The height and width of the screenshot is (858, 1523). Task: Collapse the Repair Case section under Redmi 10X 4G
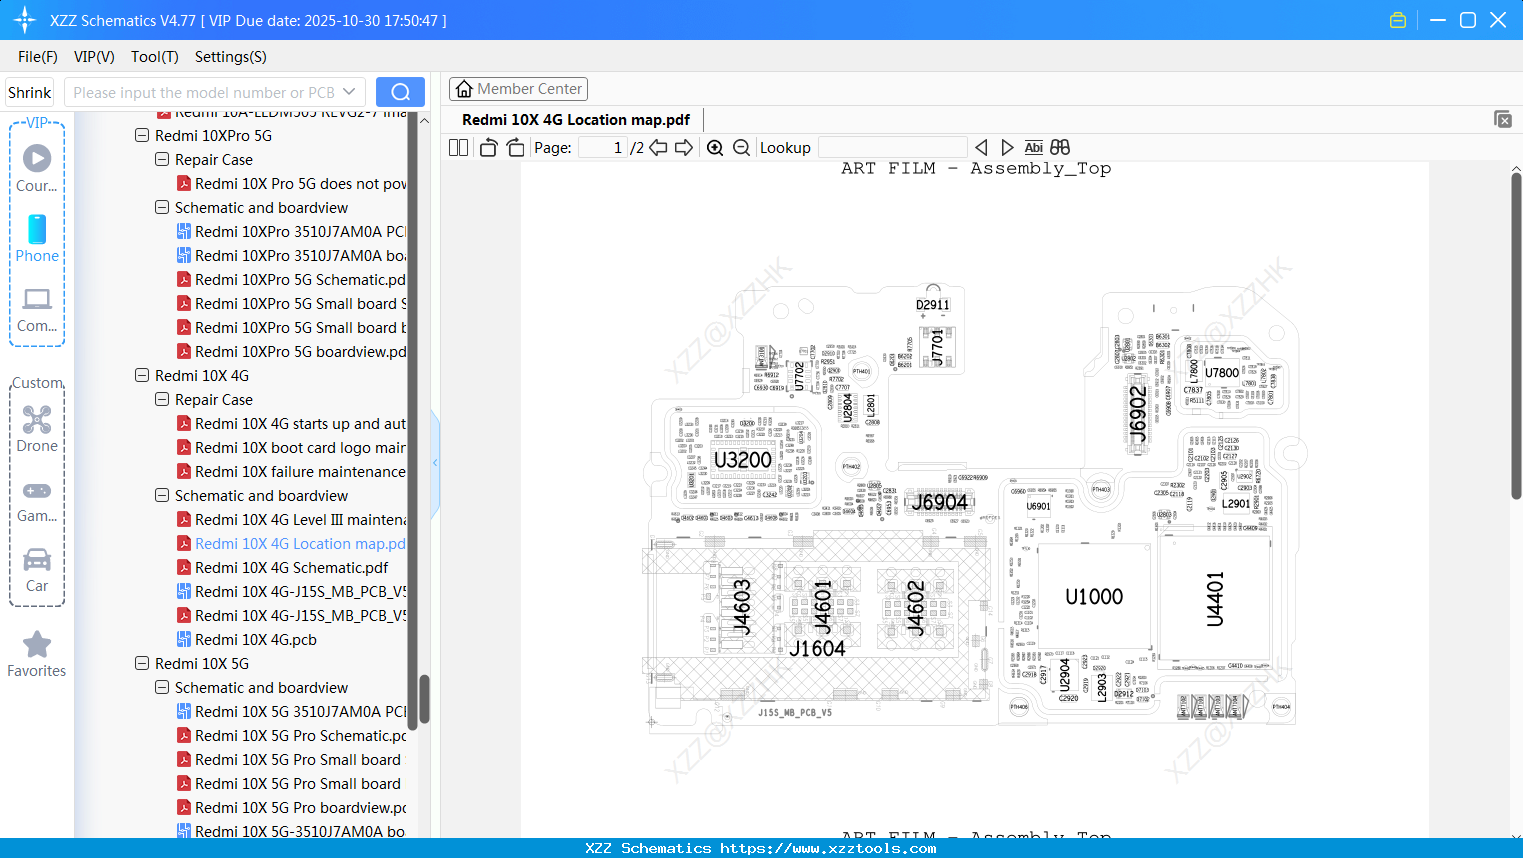pyautogui.click(x=161, y=399)
